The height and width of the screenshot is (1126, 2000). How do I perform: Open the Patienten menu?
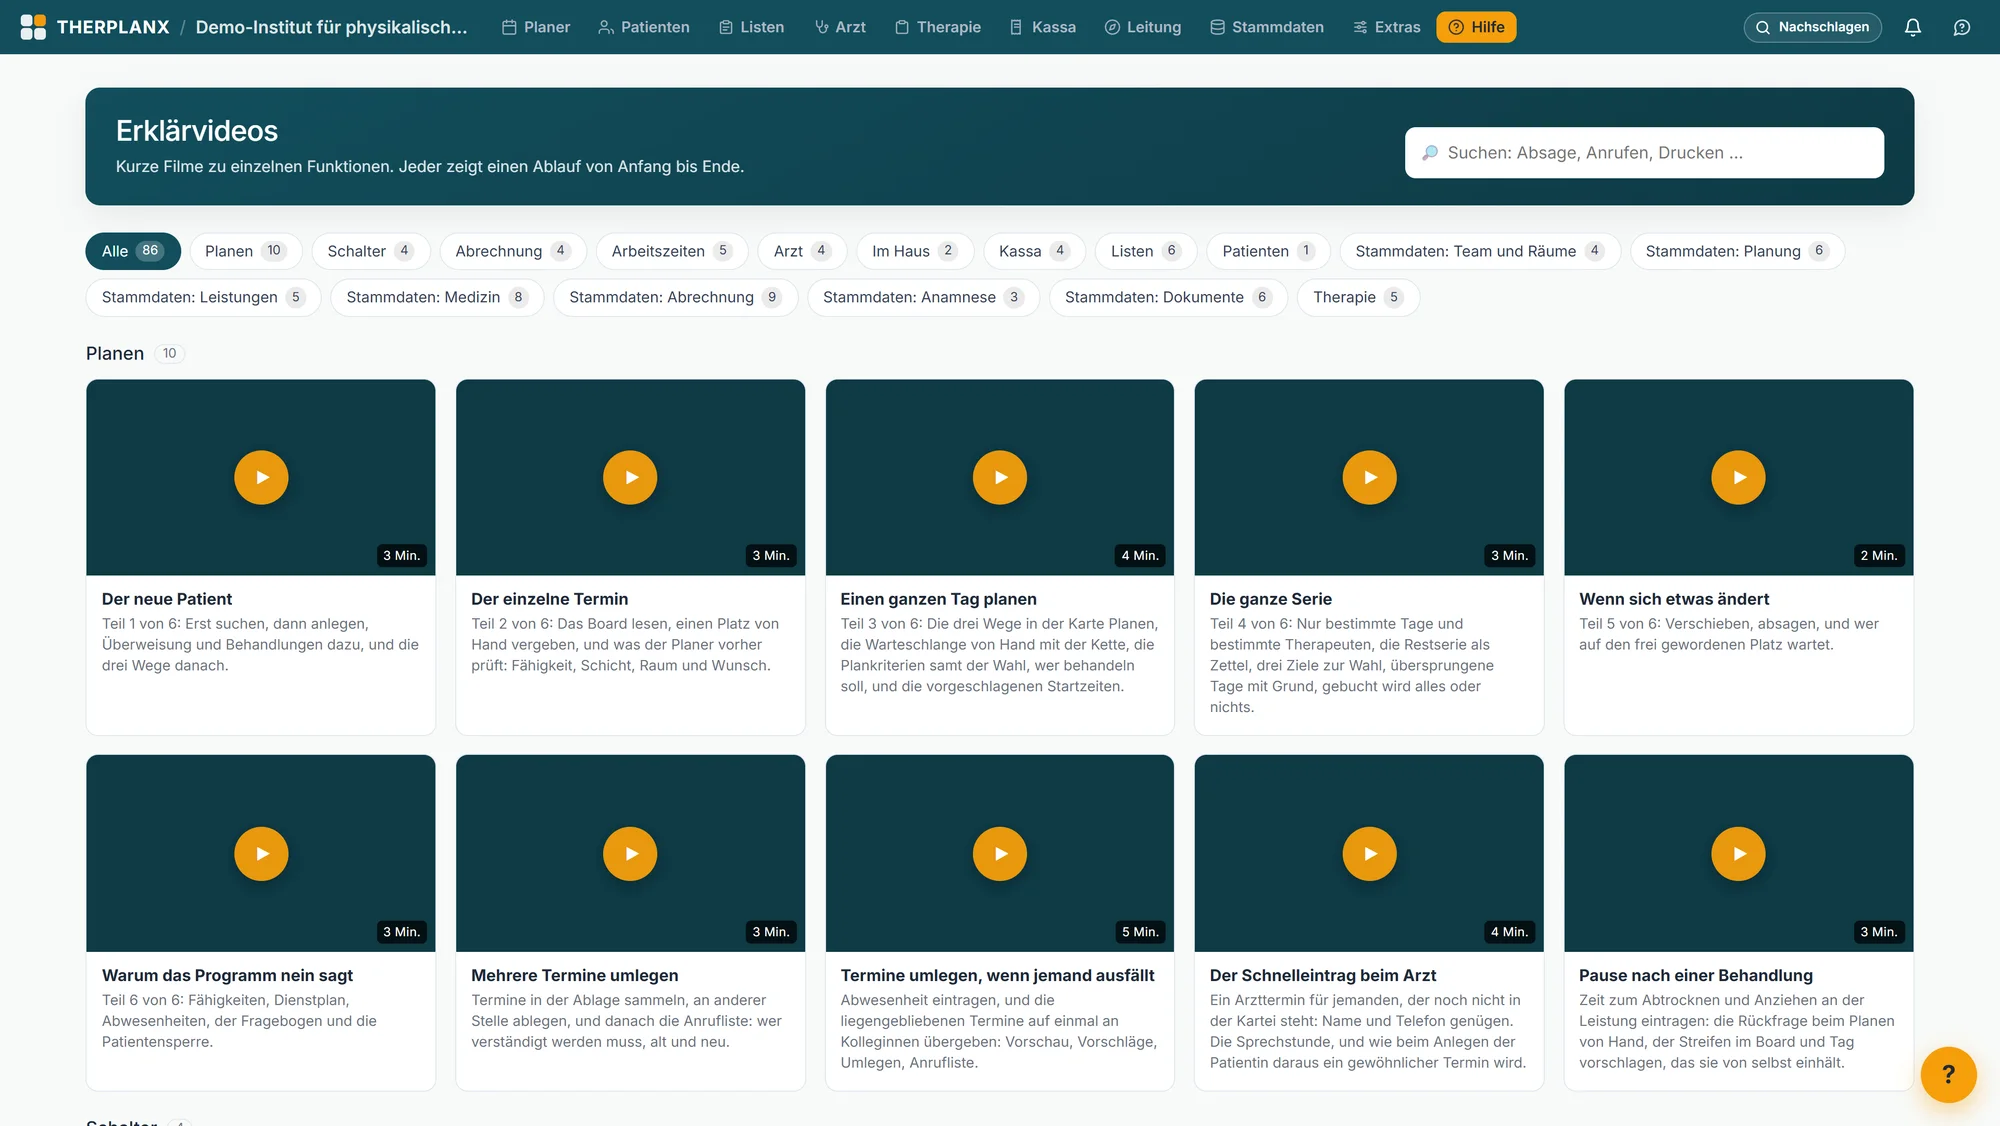(x=644, y=27)
